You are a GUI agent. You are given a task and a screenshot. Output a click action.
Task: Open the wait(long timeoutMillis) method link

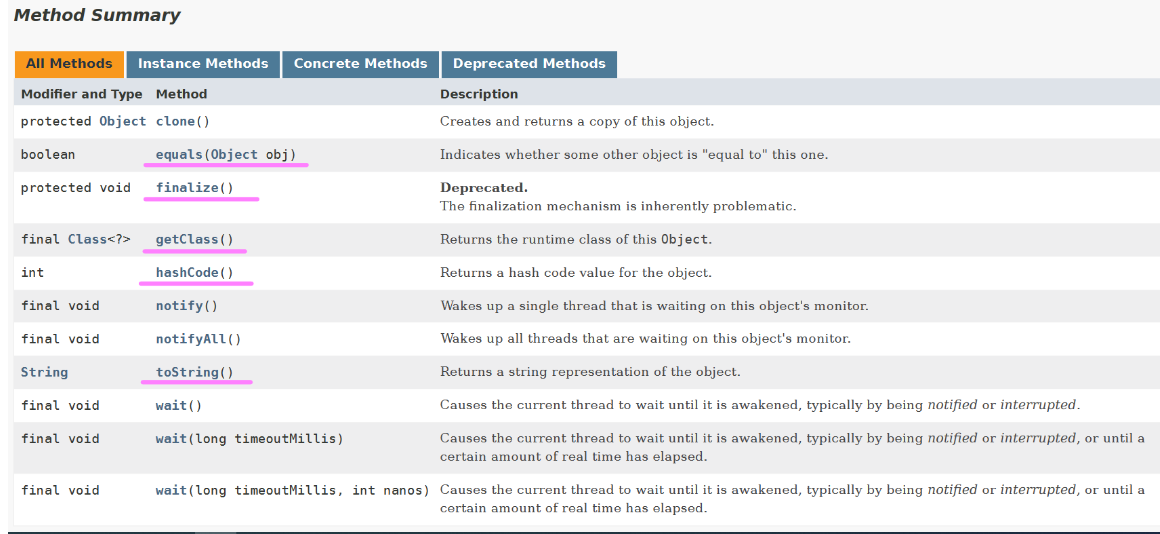(x=170, y=438)
